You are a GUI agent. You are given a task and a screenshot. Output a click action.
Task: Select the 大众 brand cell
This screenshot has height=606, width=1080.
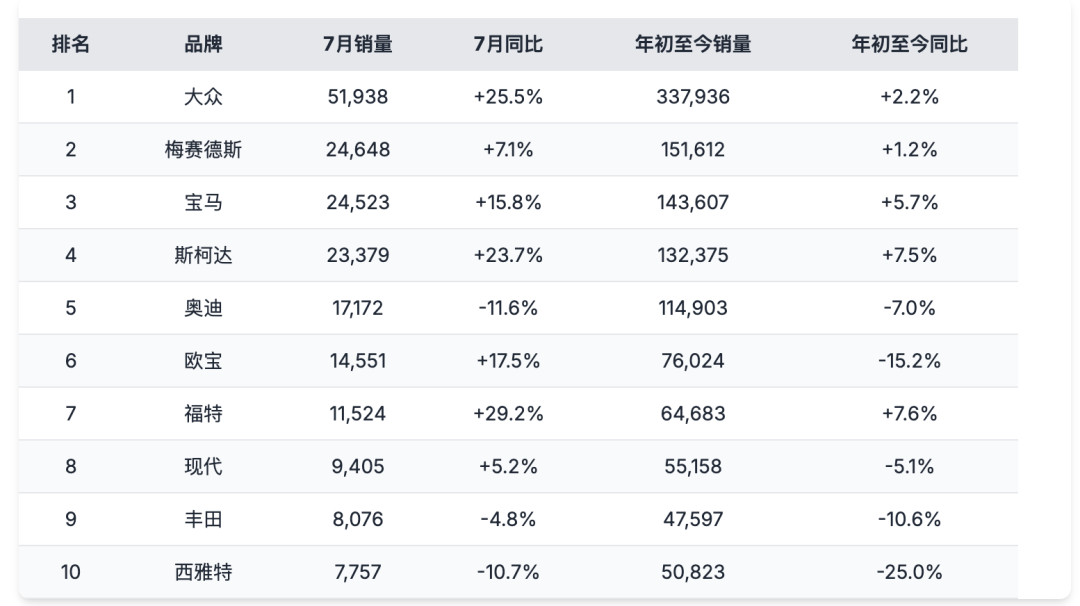(x=203, y=97)
